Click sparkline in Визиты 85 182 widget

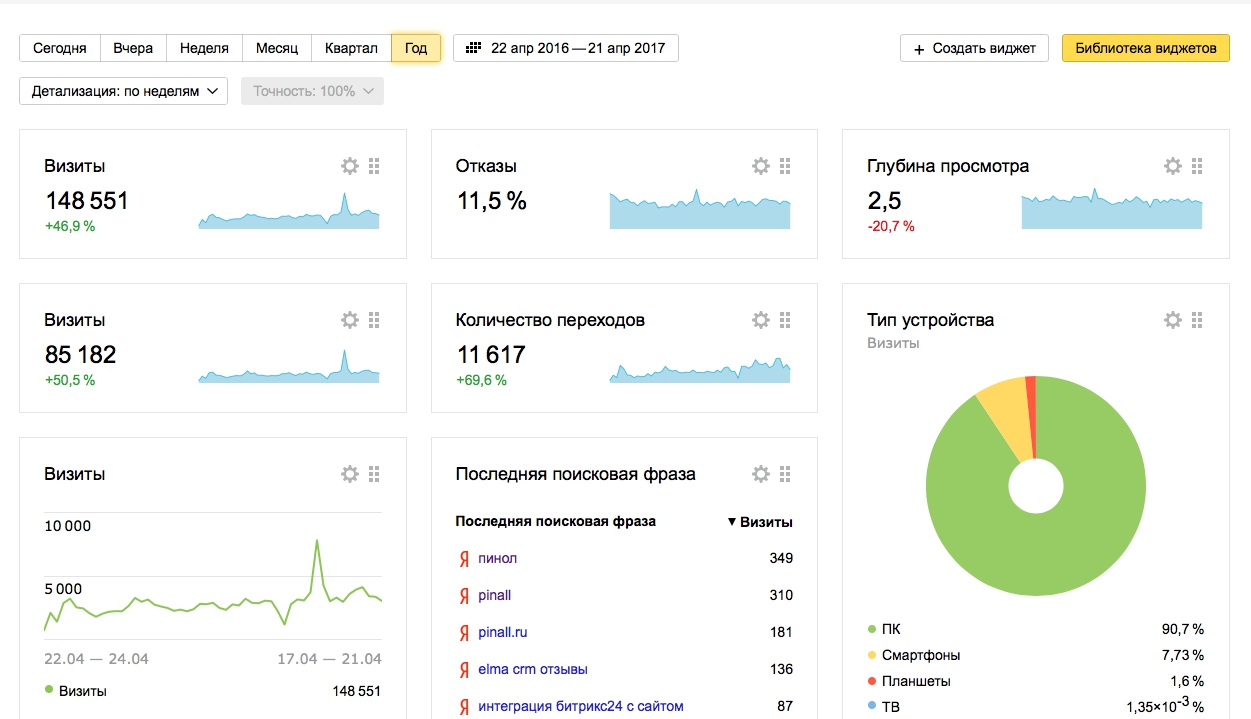tap(289, 367)
